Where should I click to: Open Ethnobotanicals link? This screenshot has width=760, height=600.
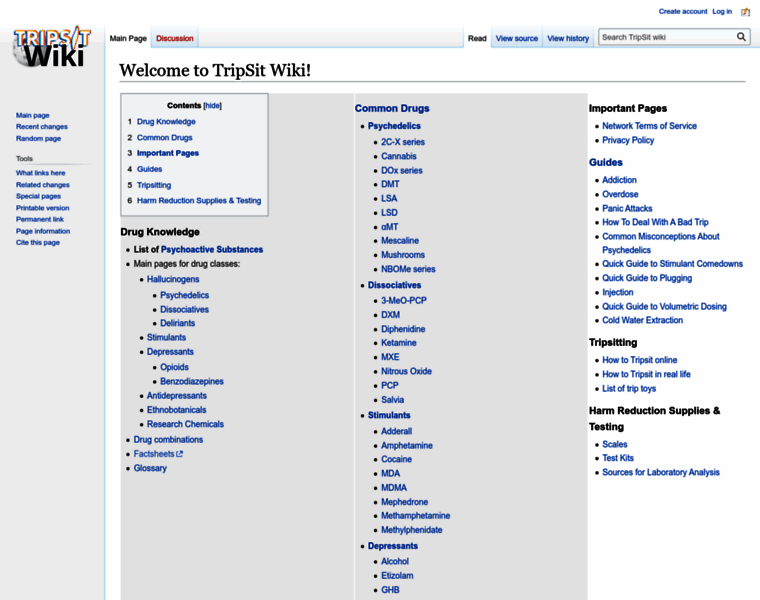176,410
